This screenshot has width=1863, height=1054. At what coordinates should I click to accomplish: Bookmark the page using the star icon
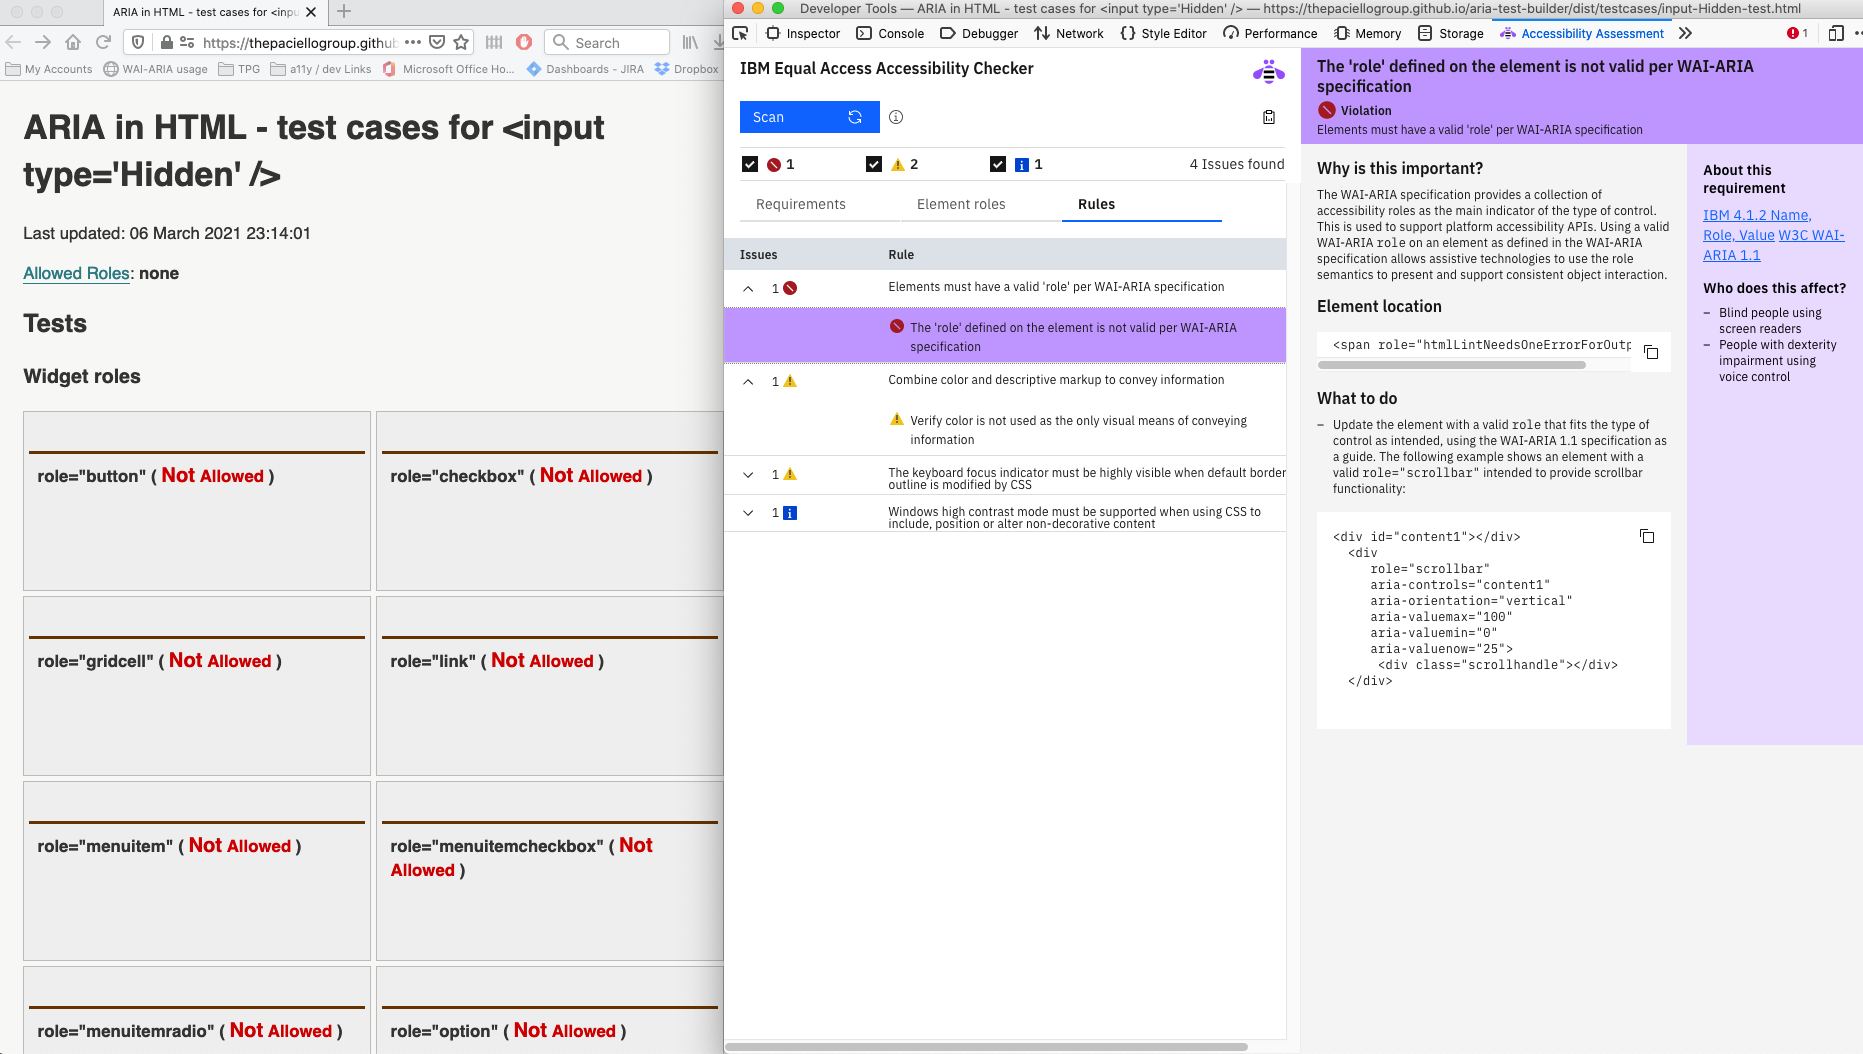[x=459, y=43]
